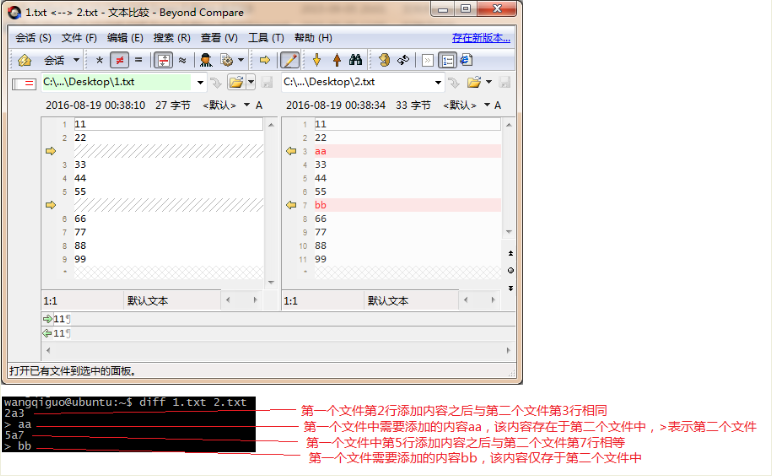
Task: Click the previous-difference-section double-up arrow icon
Action: coord(511,254)
